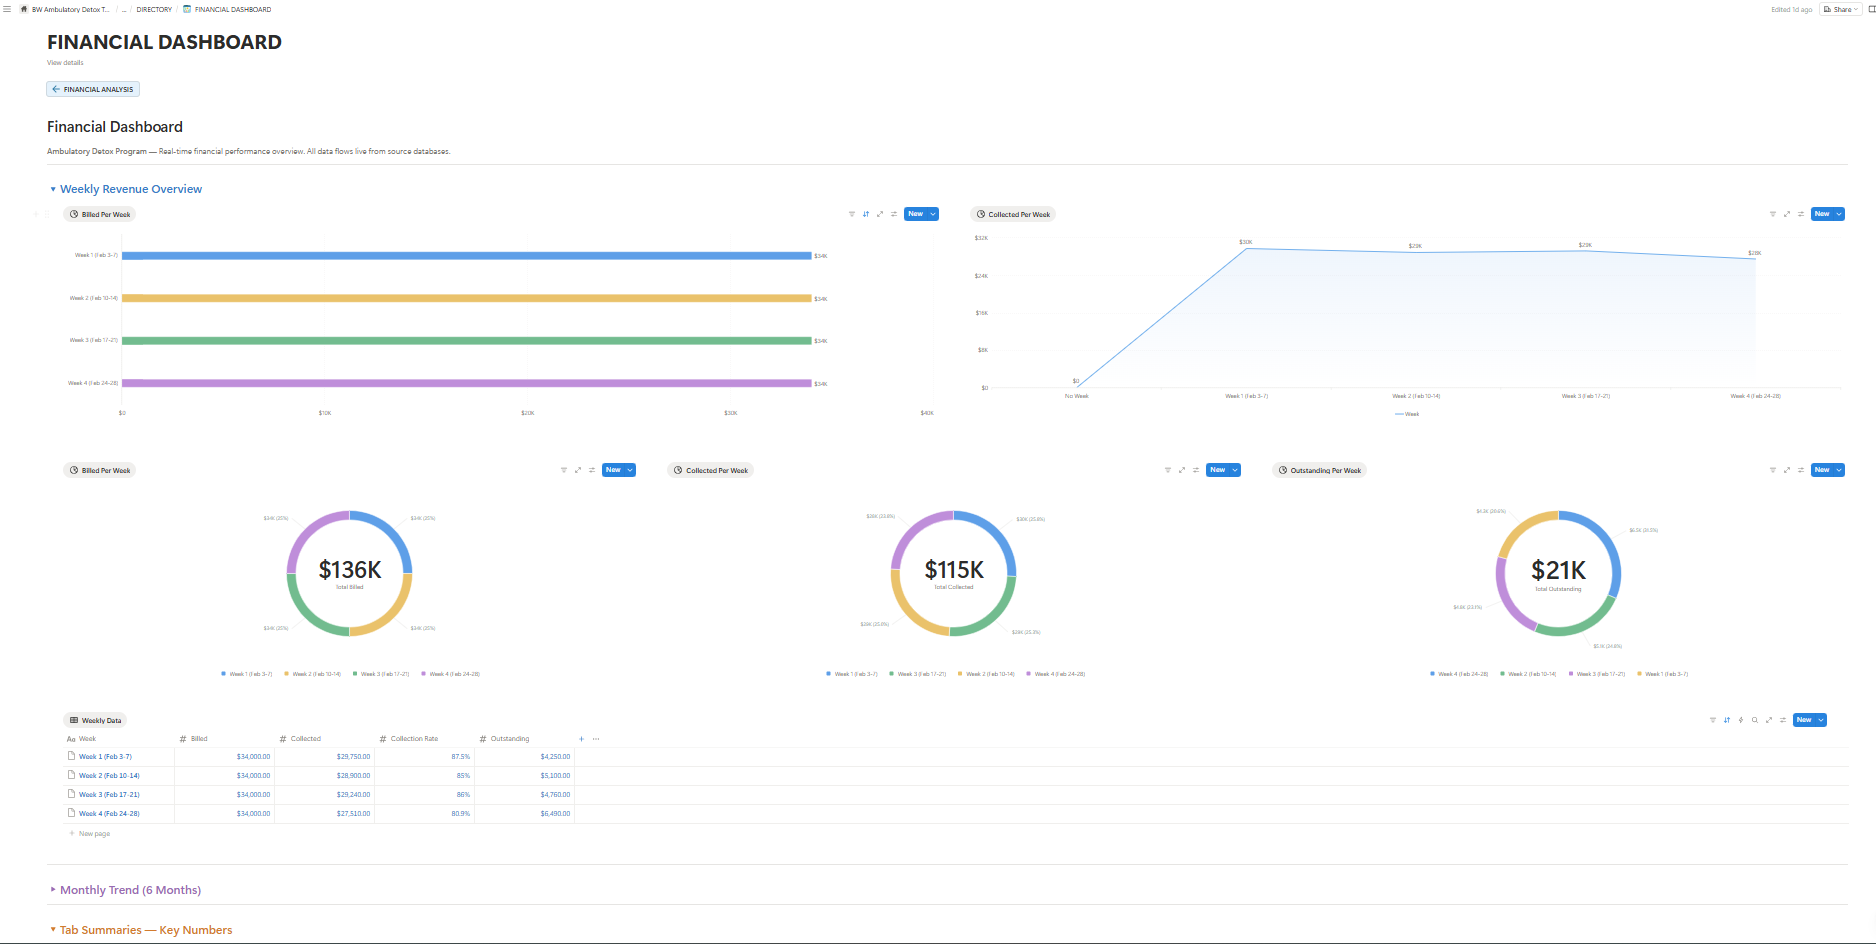Open automations for the Weekly Data table
The width and height of the screenshot is (1876, 944).
click(1740, 719)
